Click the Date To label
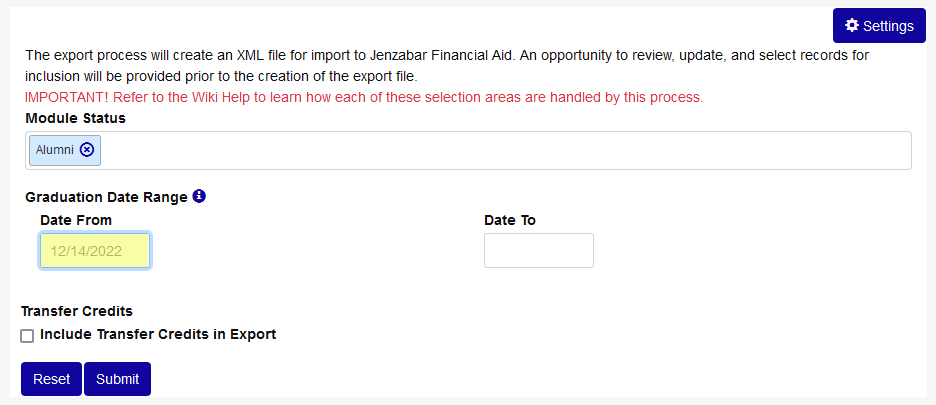This screenshot has height=405, width=936. point(510,220)
